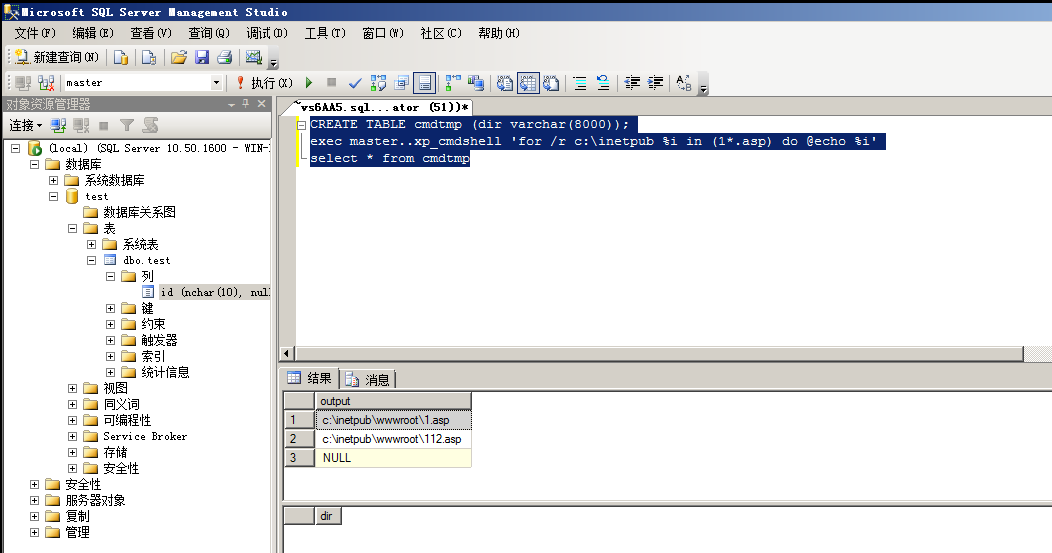Viewport: 1052px width, 553px height.
Task: Open the 查询(Q) menu
Action: point(209,34)
